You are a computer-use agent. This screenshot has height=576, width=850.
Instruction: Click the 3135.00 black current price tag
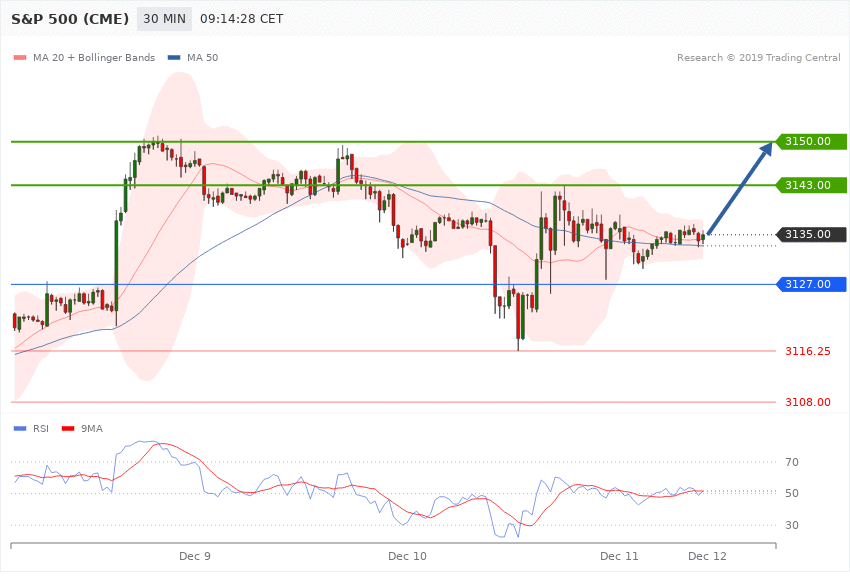pyautogui.click(x=812, y=235)
